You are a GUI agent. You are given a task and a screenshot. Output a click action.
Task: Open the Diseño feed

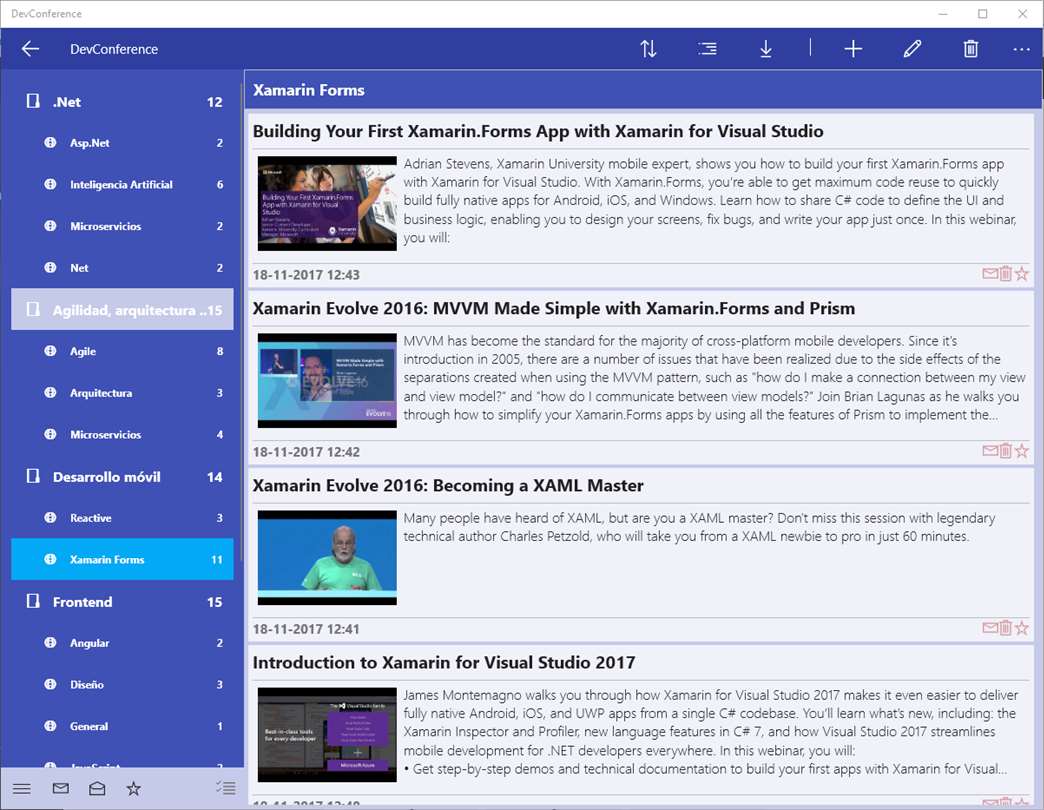[x=123, y=684]
